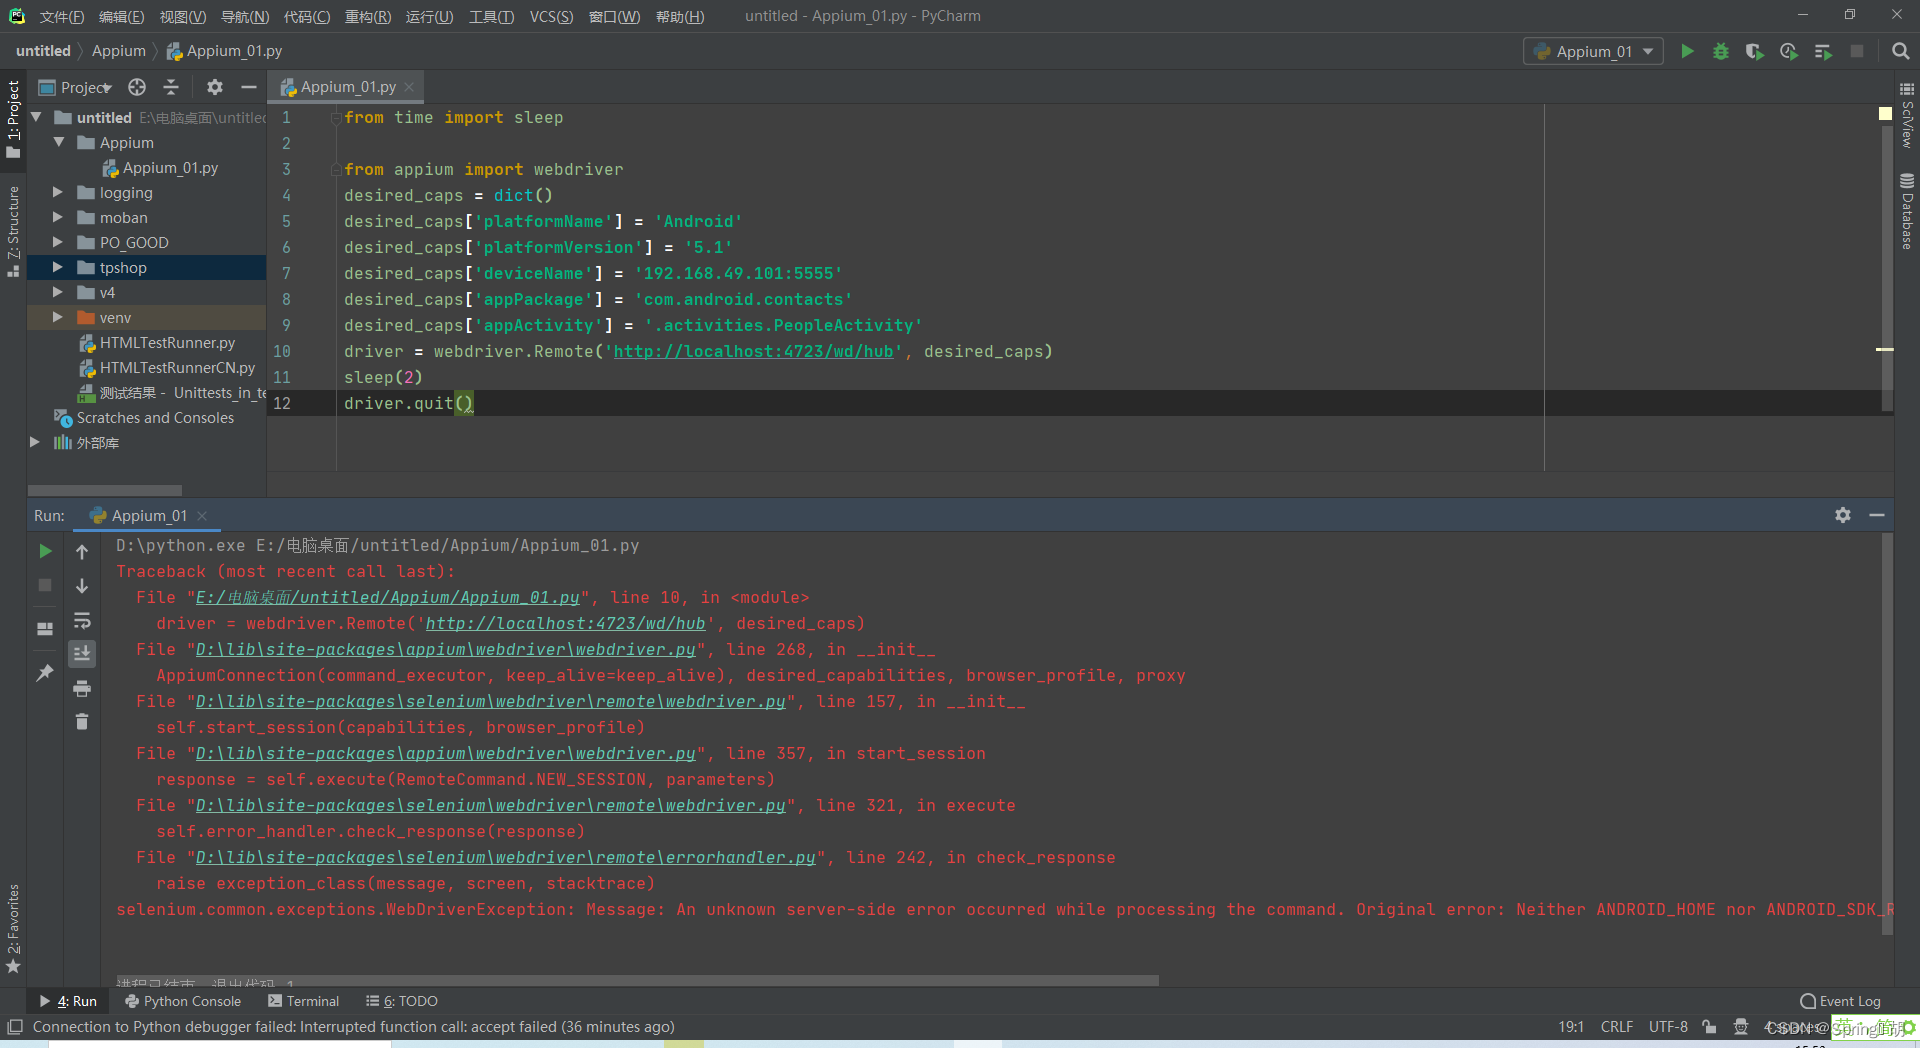The width and height of the screenshot is (1920, 1048).
Task: Expand the moban folder
Action: (x=58, y=217)
